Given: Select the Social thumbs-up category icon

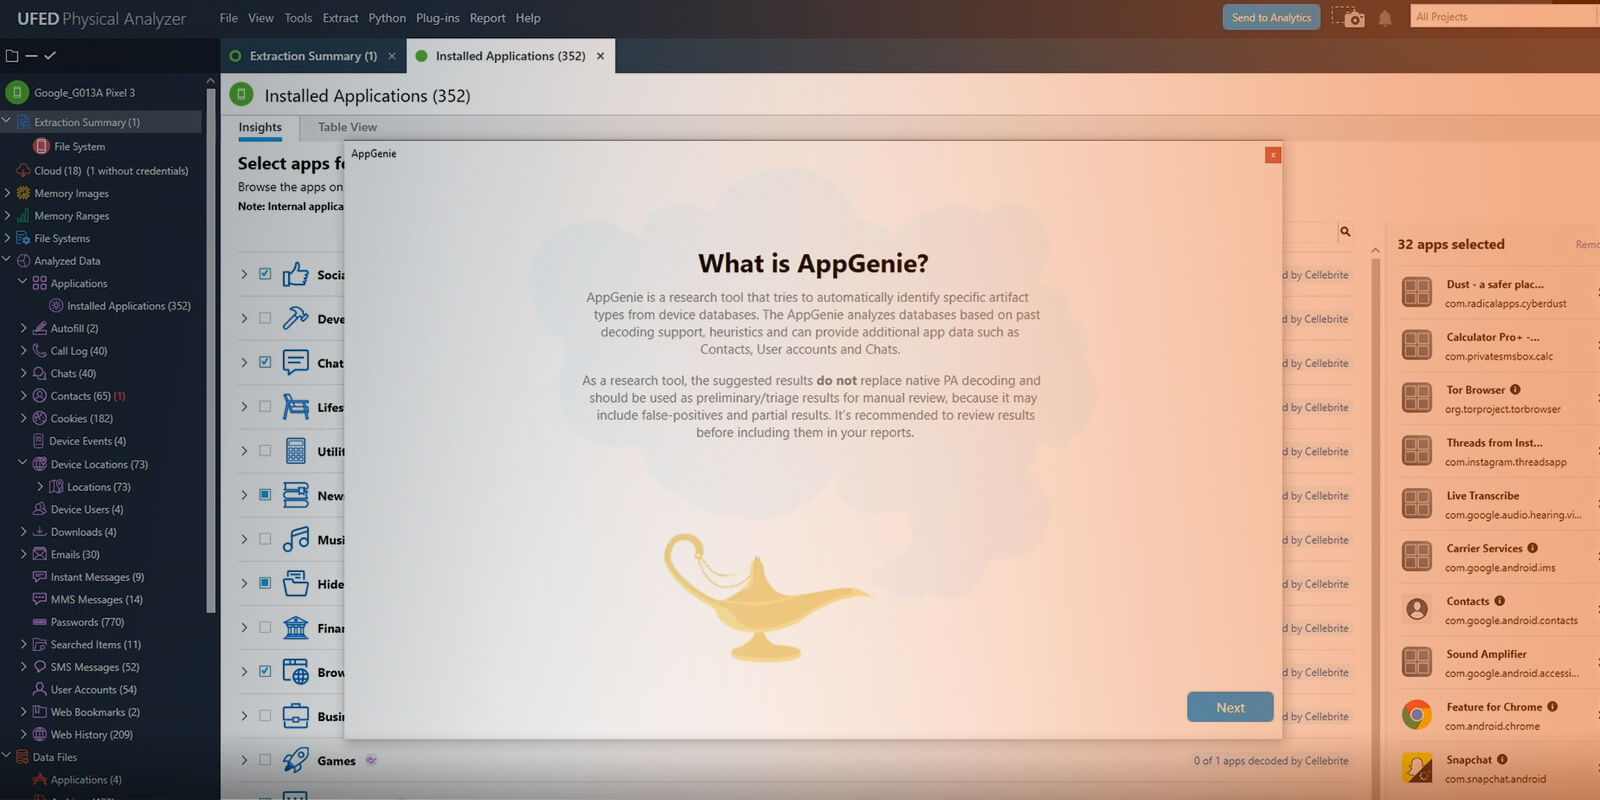Looking at the screenshot, I should [x=295, y=274].
